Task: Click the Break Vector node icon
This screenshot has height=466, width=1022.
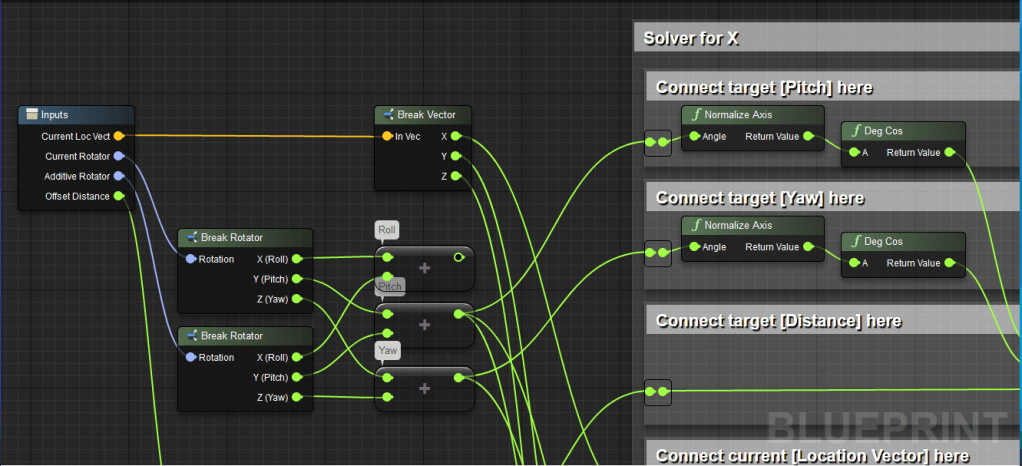Action: click(x=387, y=115)
